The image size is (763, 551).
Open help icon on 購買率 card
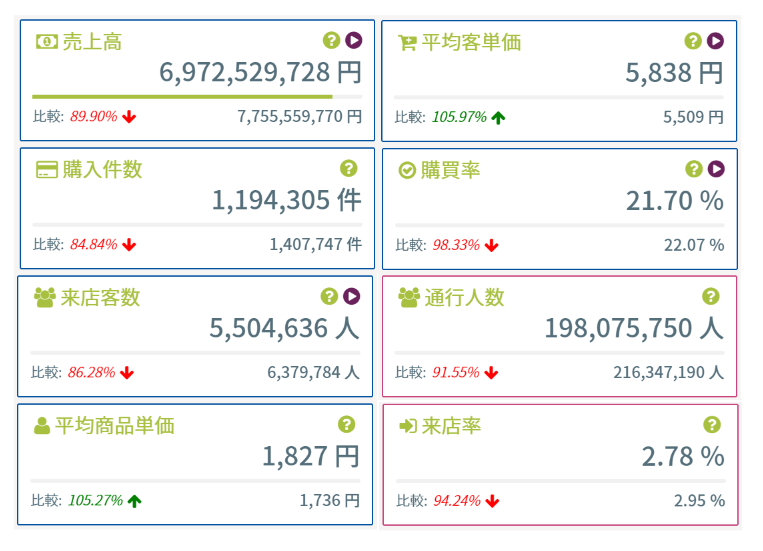coord(693,169)
